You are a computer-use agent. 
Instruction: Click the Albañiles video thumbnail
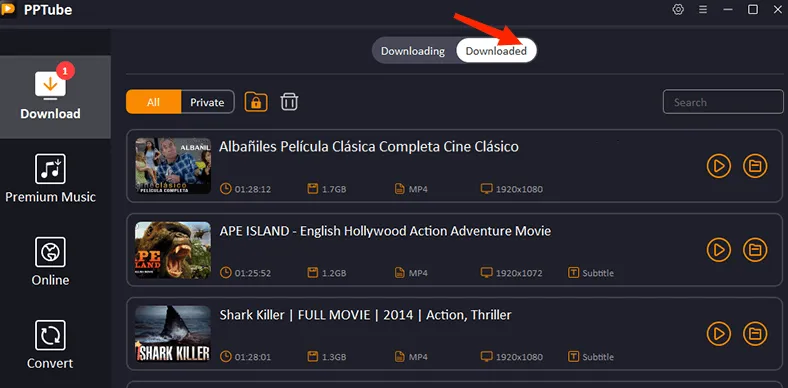click(173, 166)
